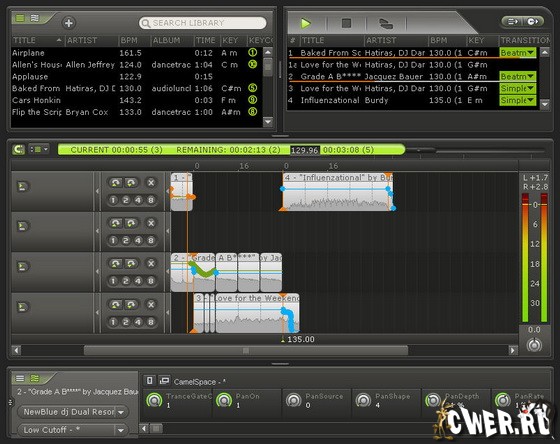
Task: Open Beatmix transition dropdown for Baked From Scratch
Action: 518,53
